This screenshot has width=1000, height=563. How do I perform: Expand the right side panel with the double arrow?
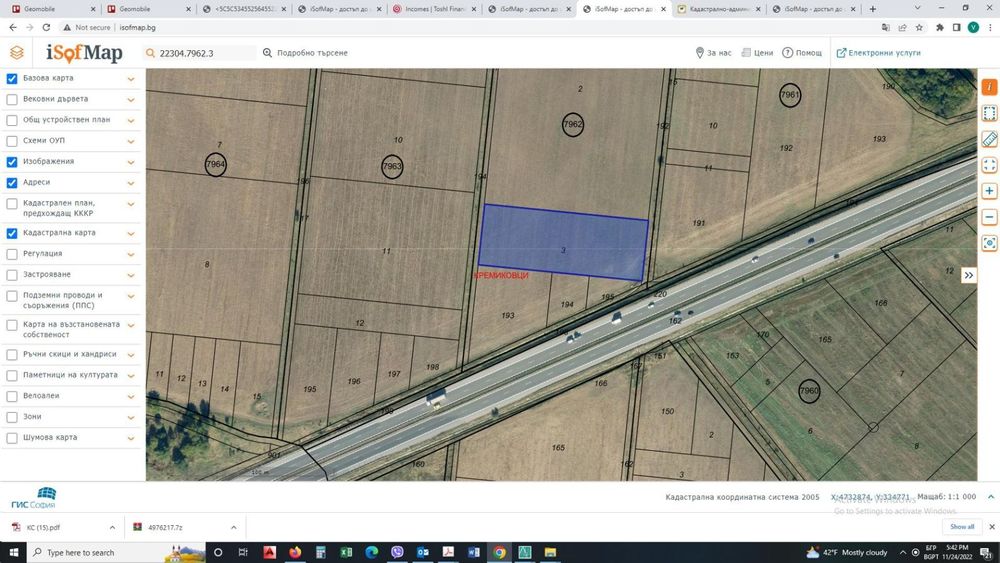969,275
